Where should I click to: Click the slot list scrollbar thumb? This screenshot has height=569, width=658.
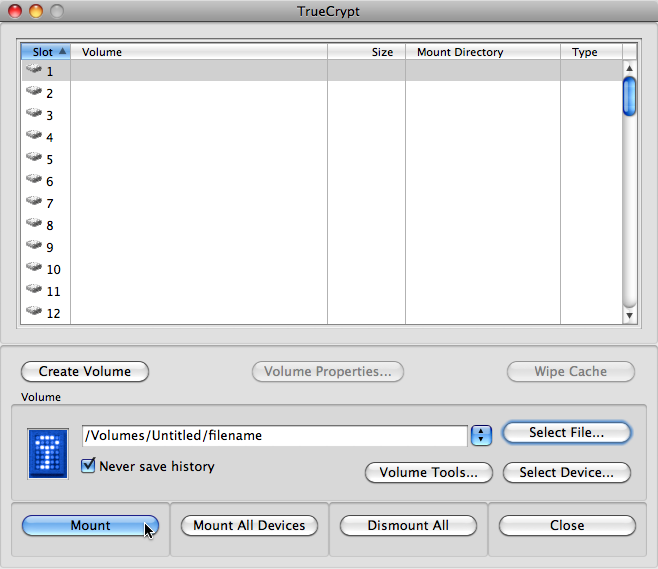(x=629, y=96)
